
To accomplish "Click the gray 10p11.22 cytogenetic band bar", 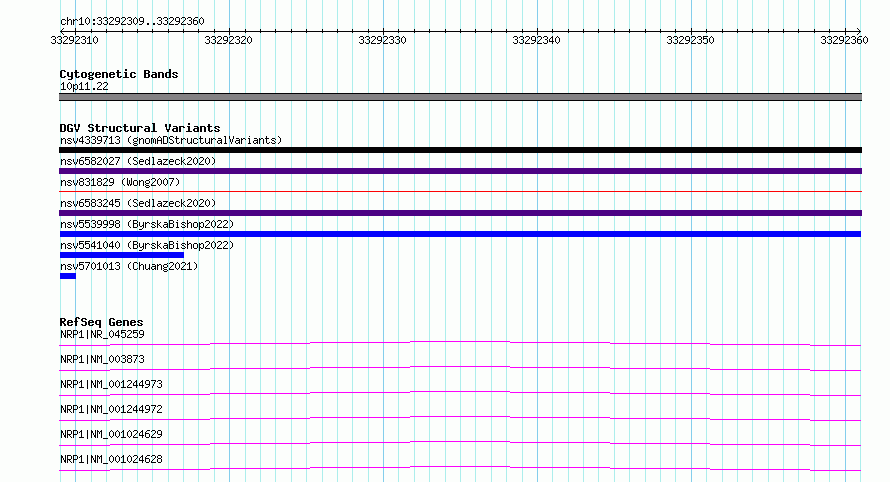I will (460, 97).
